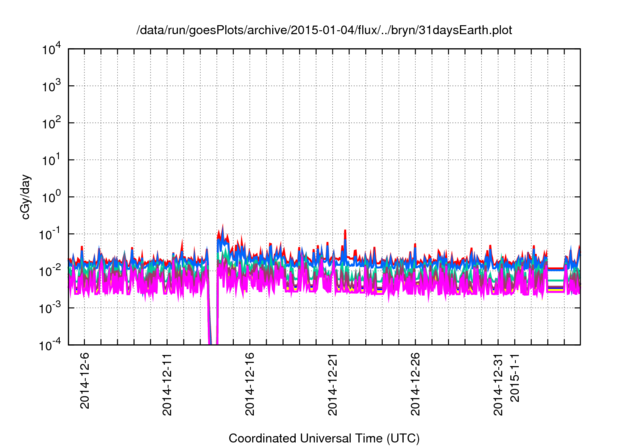Viewport: 640px width, 448px height.
Task: Click the 10^3 y-axis tick label
Action: (52, 87)
